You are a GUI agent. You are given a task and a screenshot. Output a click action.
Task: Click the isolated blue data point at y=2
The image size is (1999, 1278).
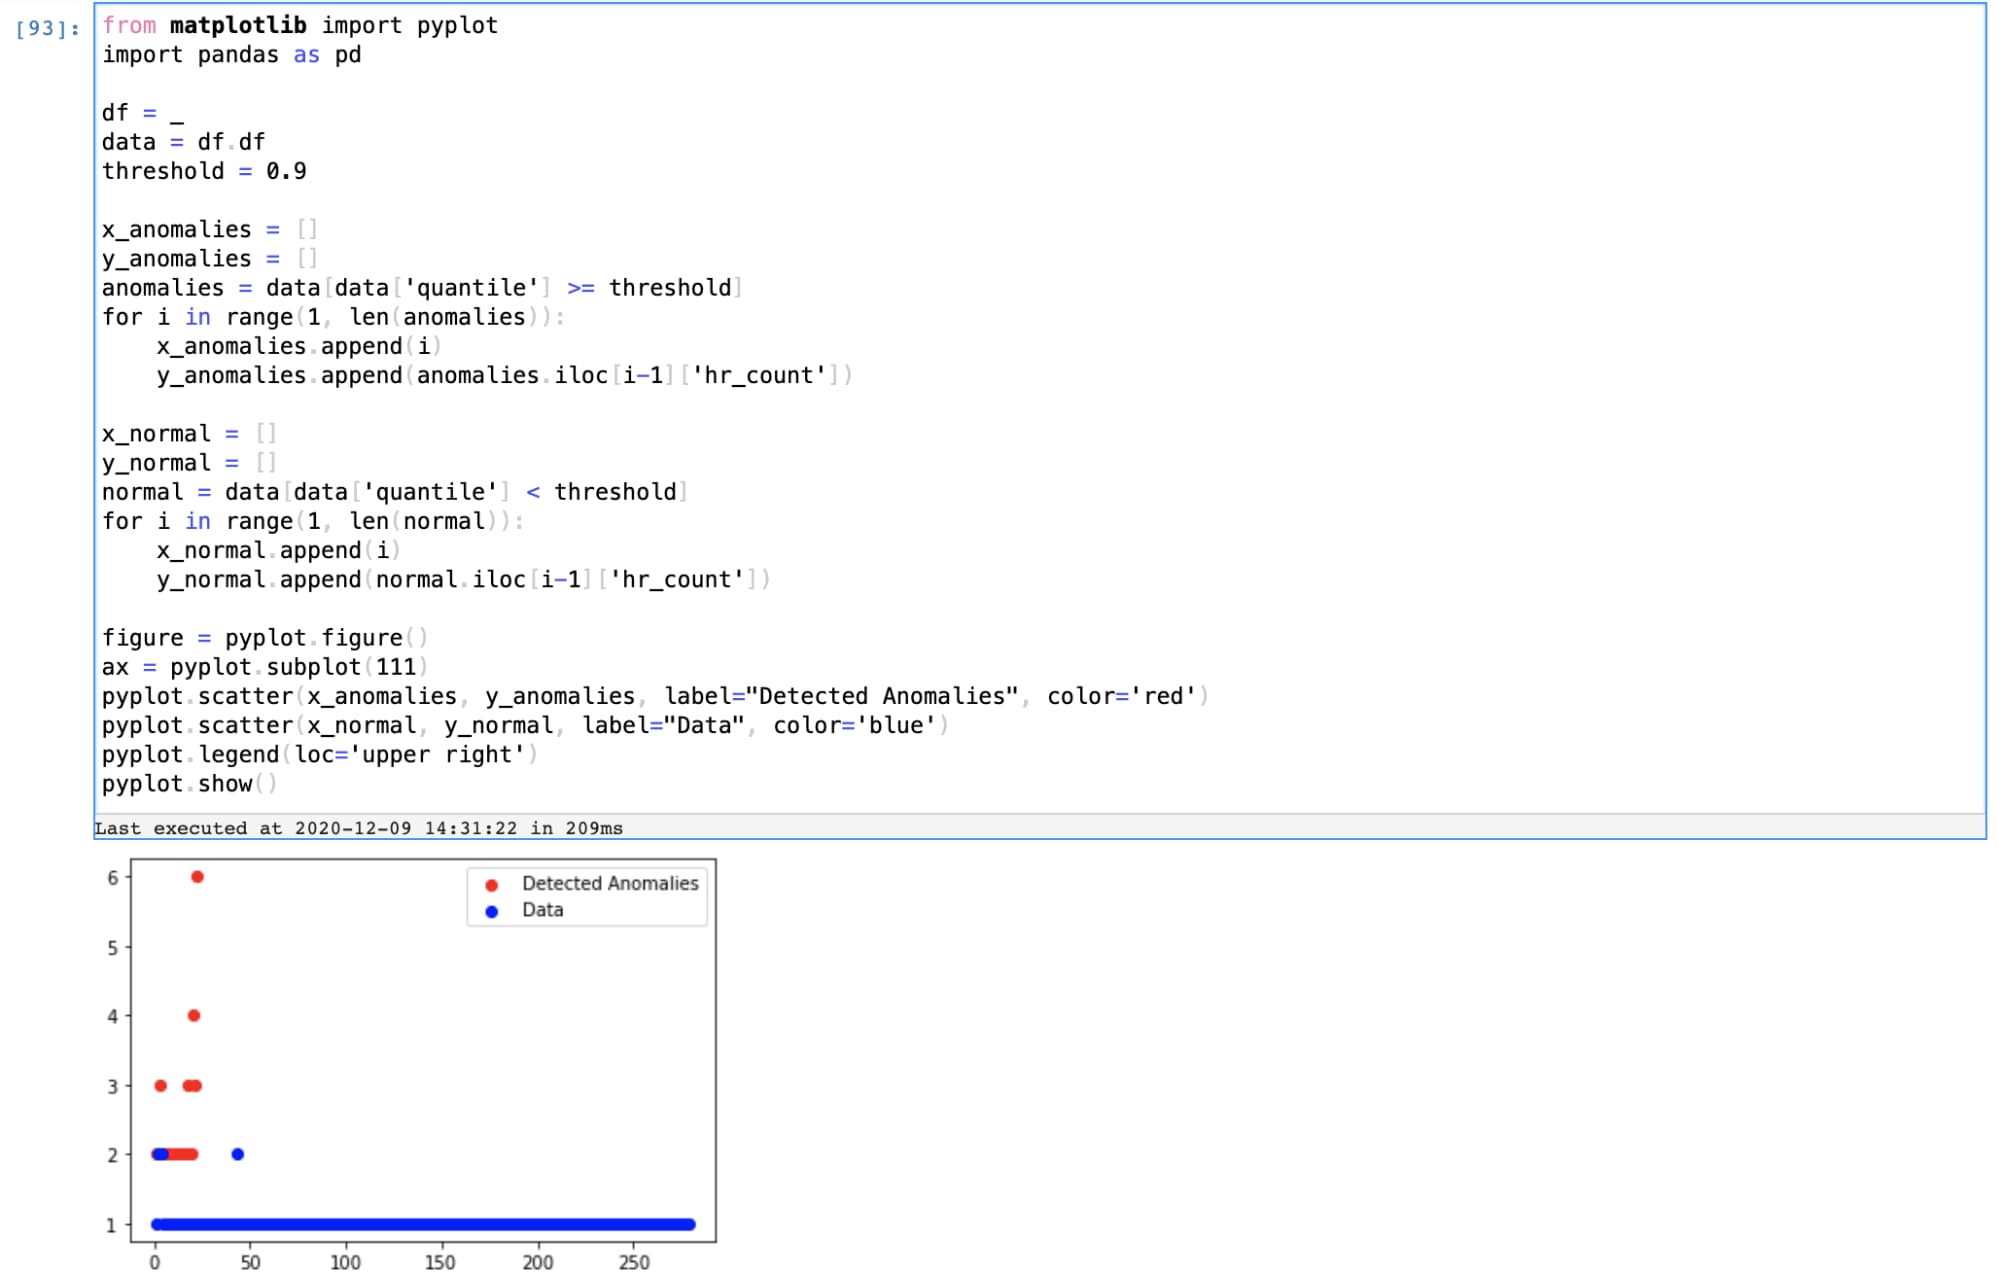237,1154
